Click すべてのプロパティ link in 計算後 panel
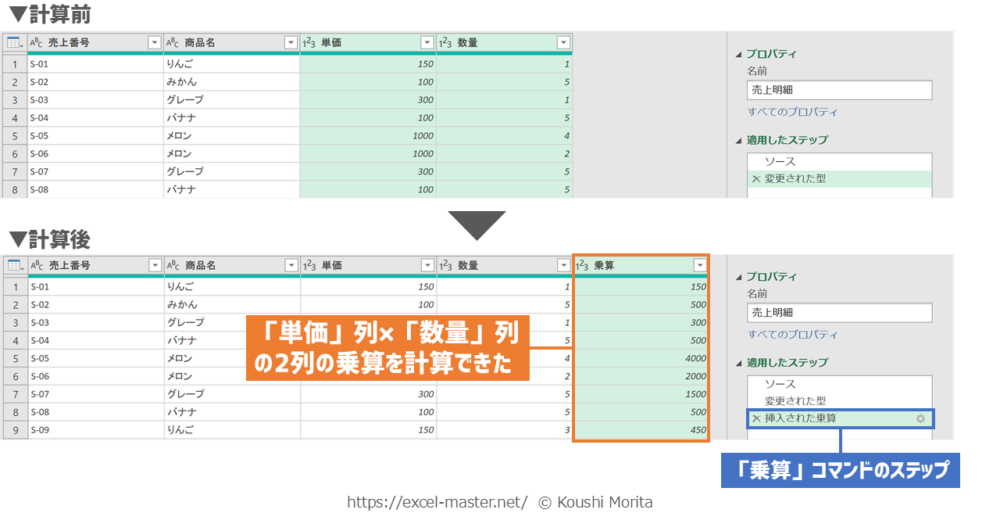This screenshot has width=1000, height=513. point(792,334)
